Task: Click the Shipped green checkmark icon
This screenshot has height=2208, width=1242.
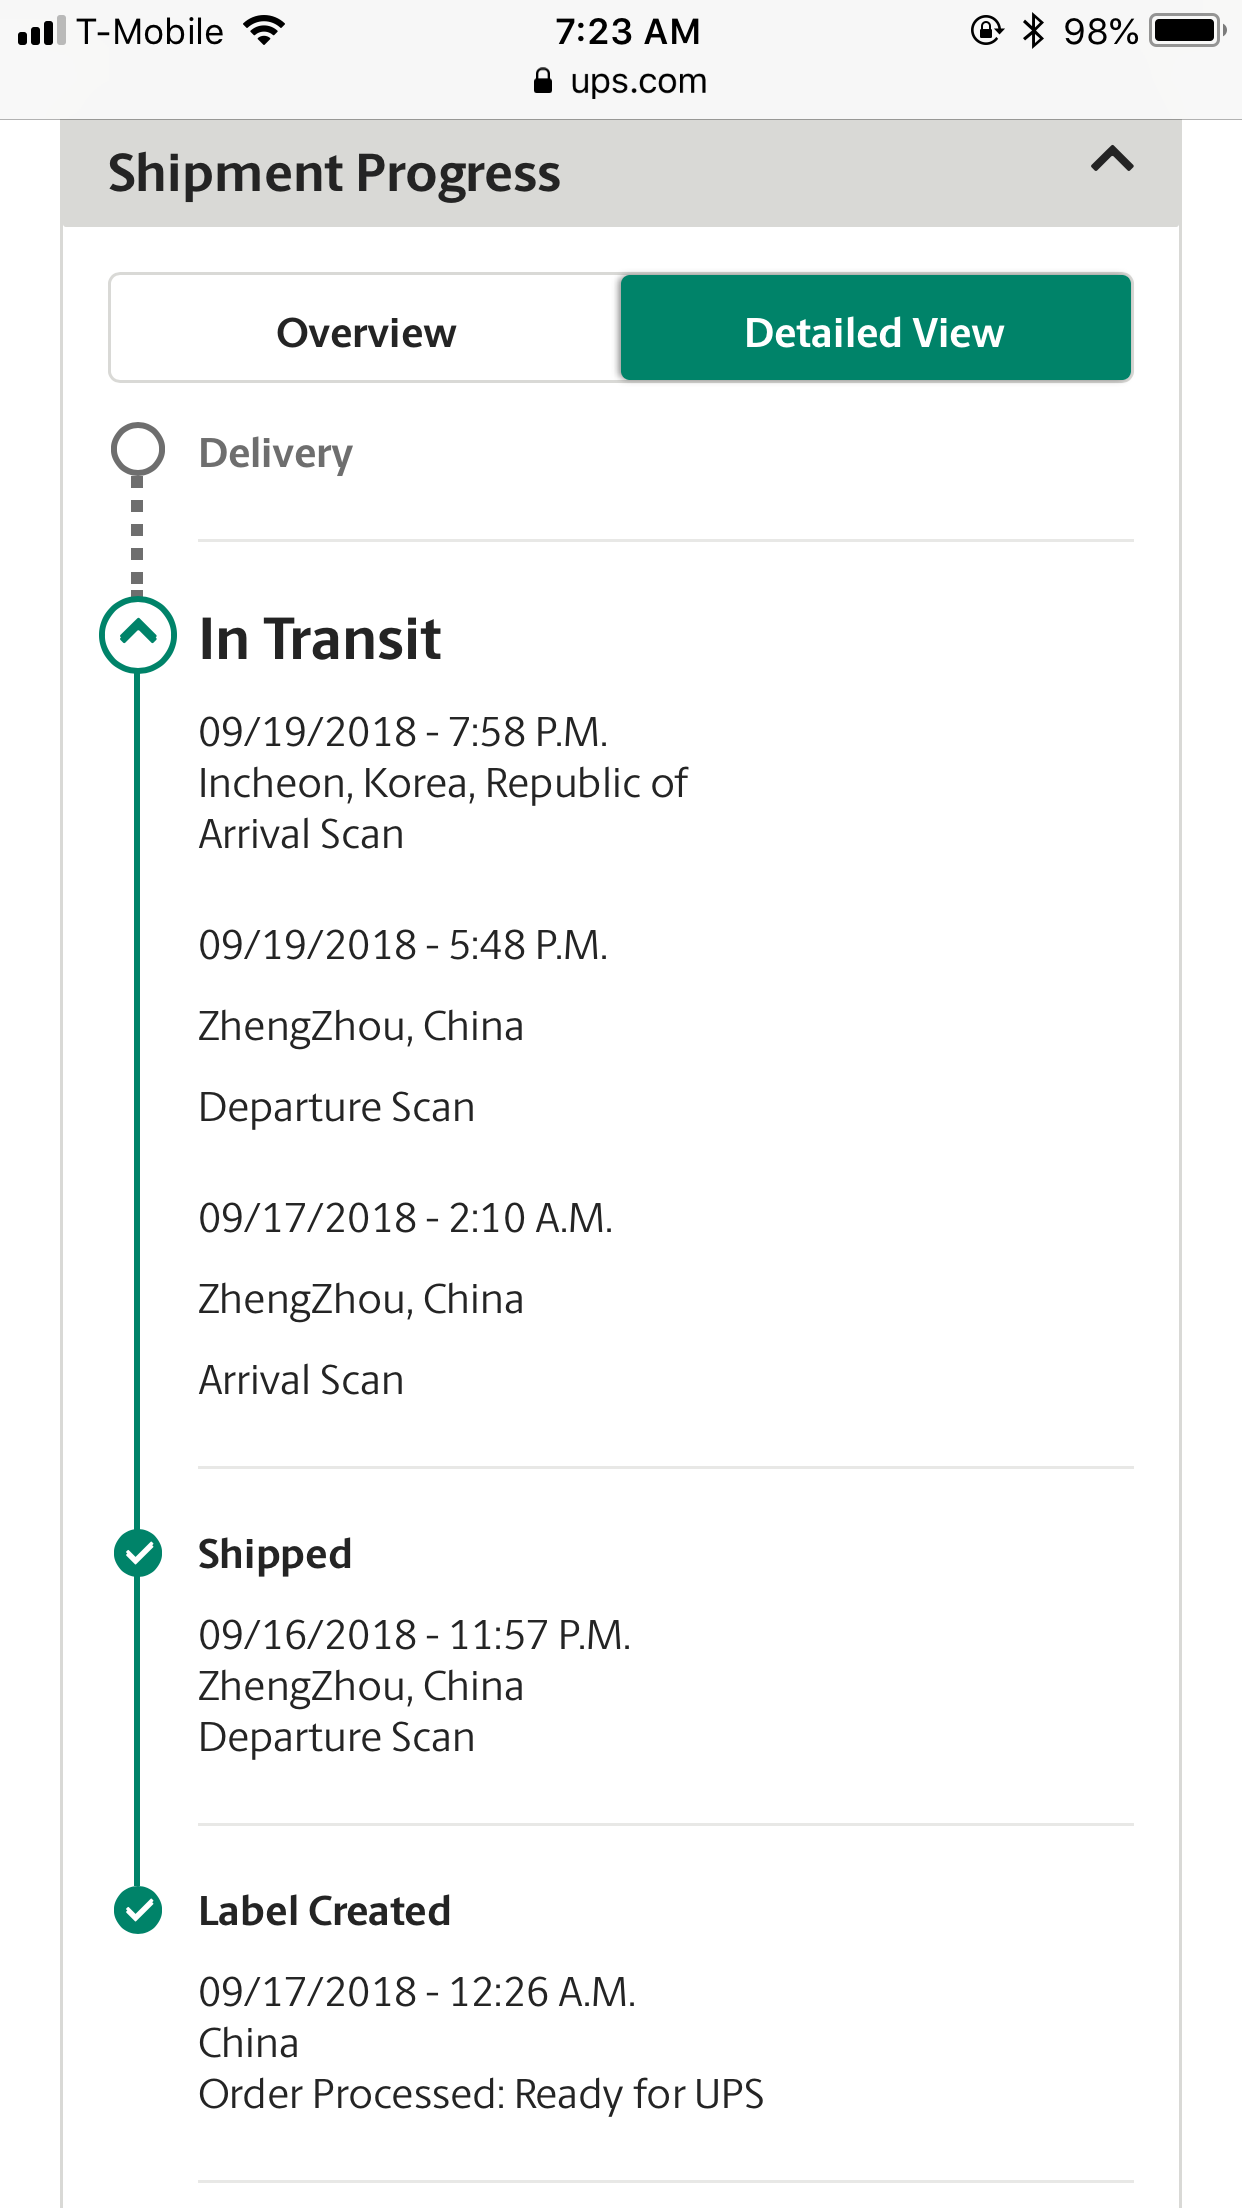Action: pos(138,1554)
